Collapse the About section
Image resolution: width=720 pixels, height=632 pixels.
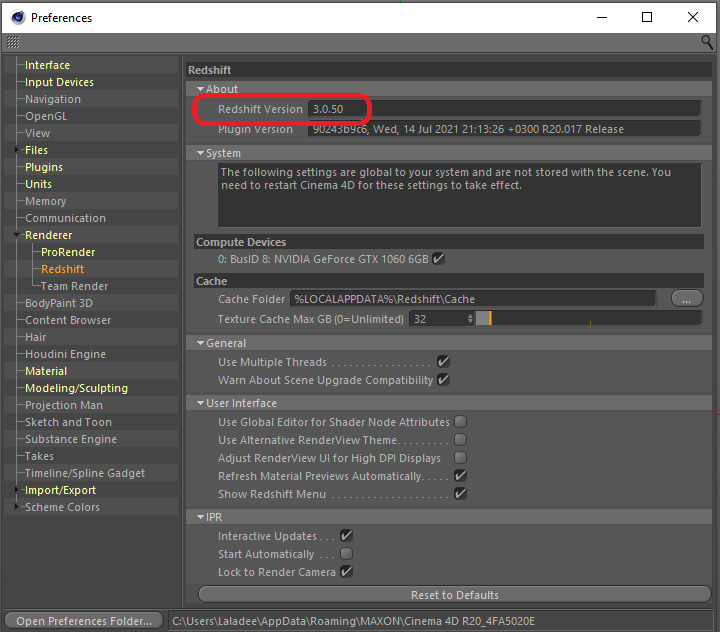[x=200, y=89]
